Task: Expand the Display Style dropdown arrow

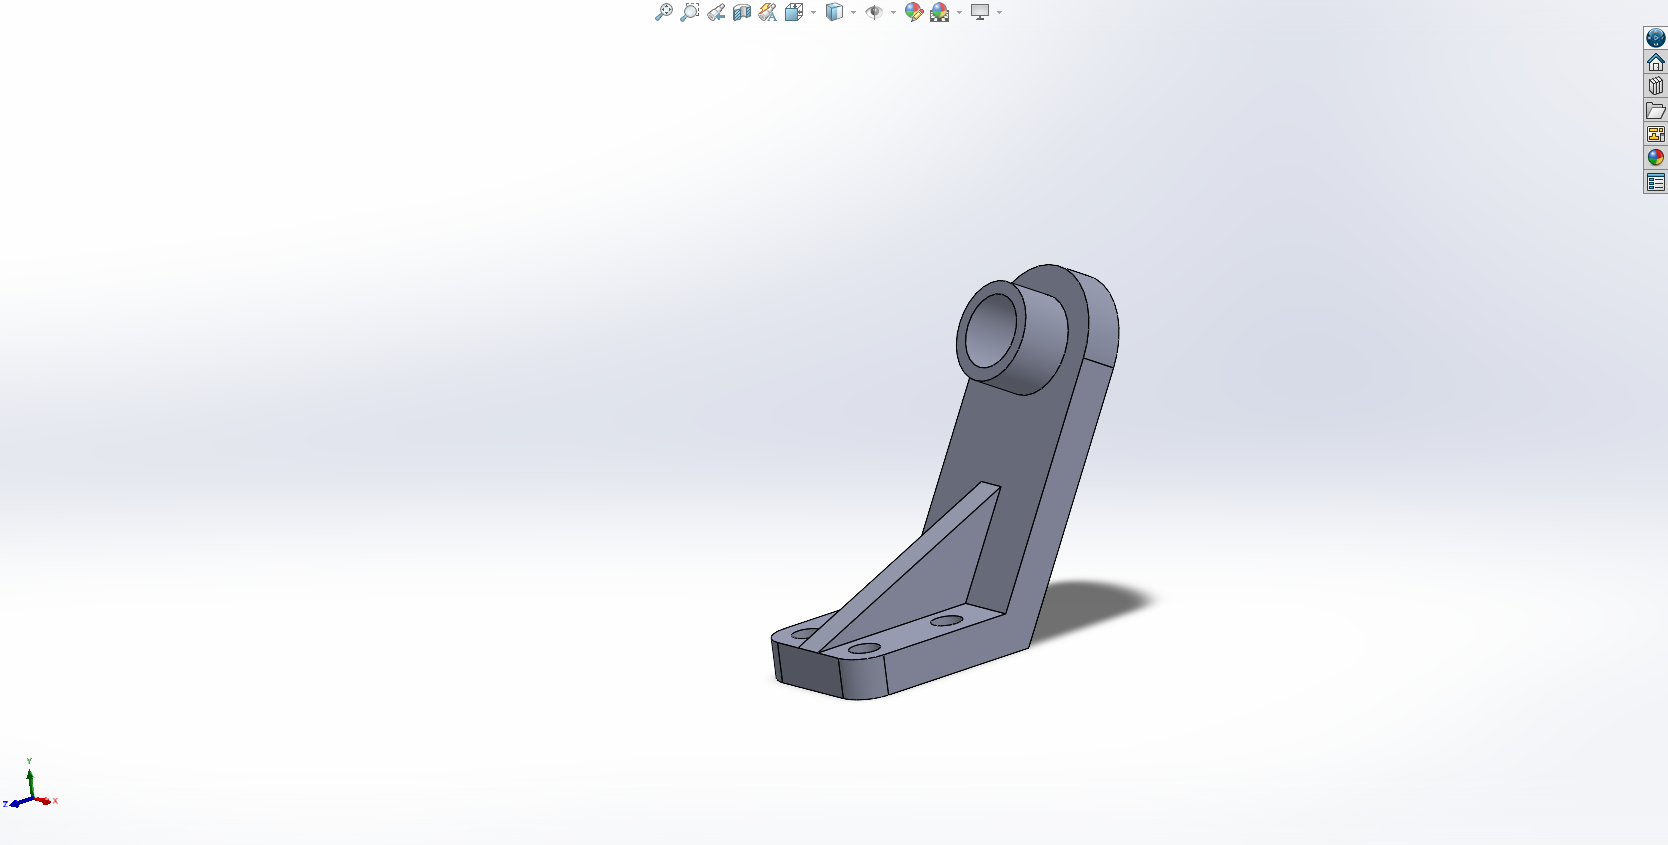Action: (x=853, y=13)
